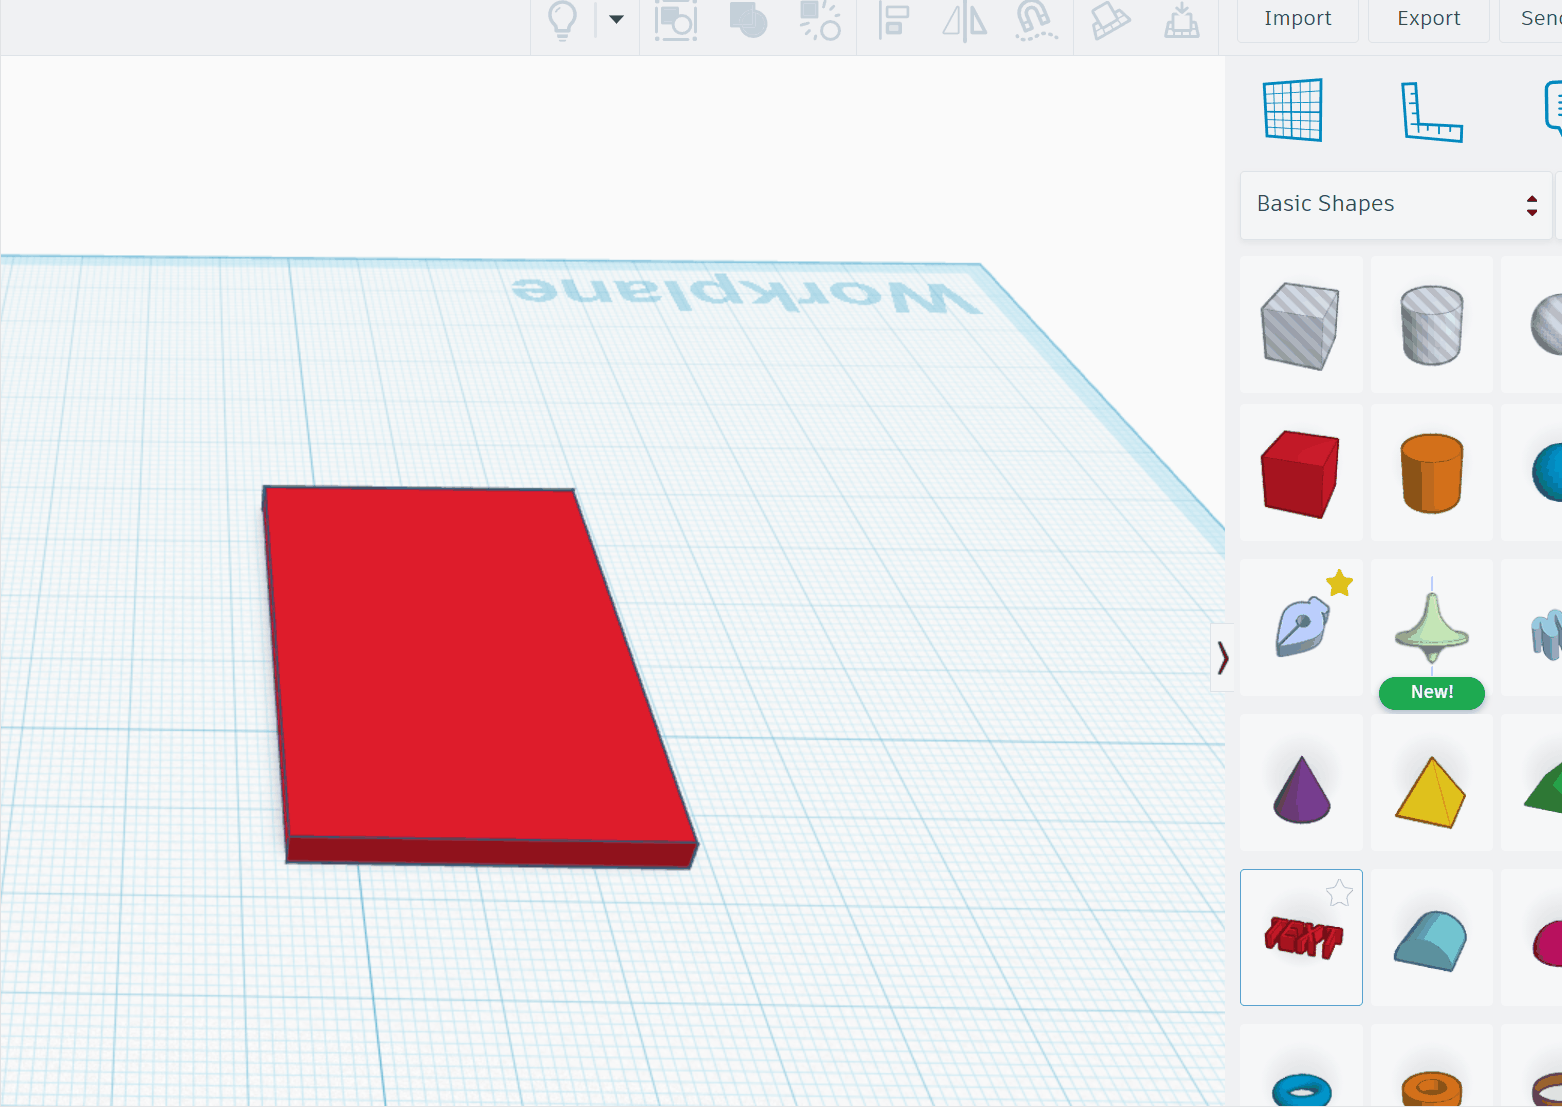Screen dimensions: 1562x1107
Task: Click the Import button
Action: pos(1298,19)
